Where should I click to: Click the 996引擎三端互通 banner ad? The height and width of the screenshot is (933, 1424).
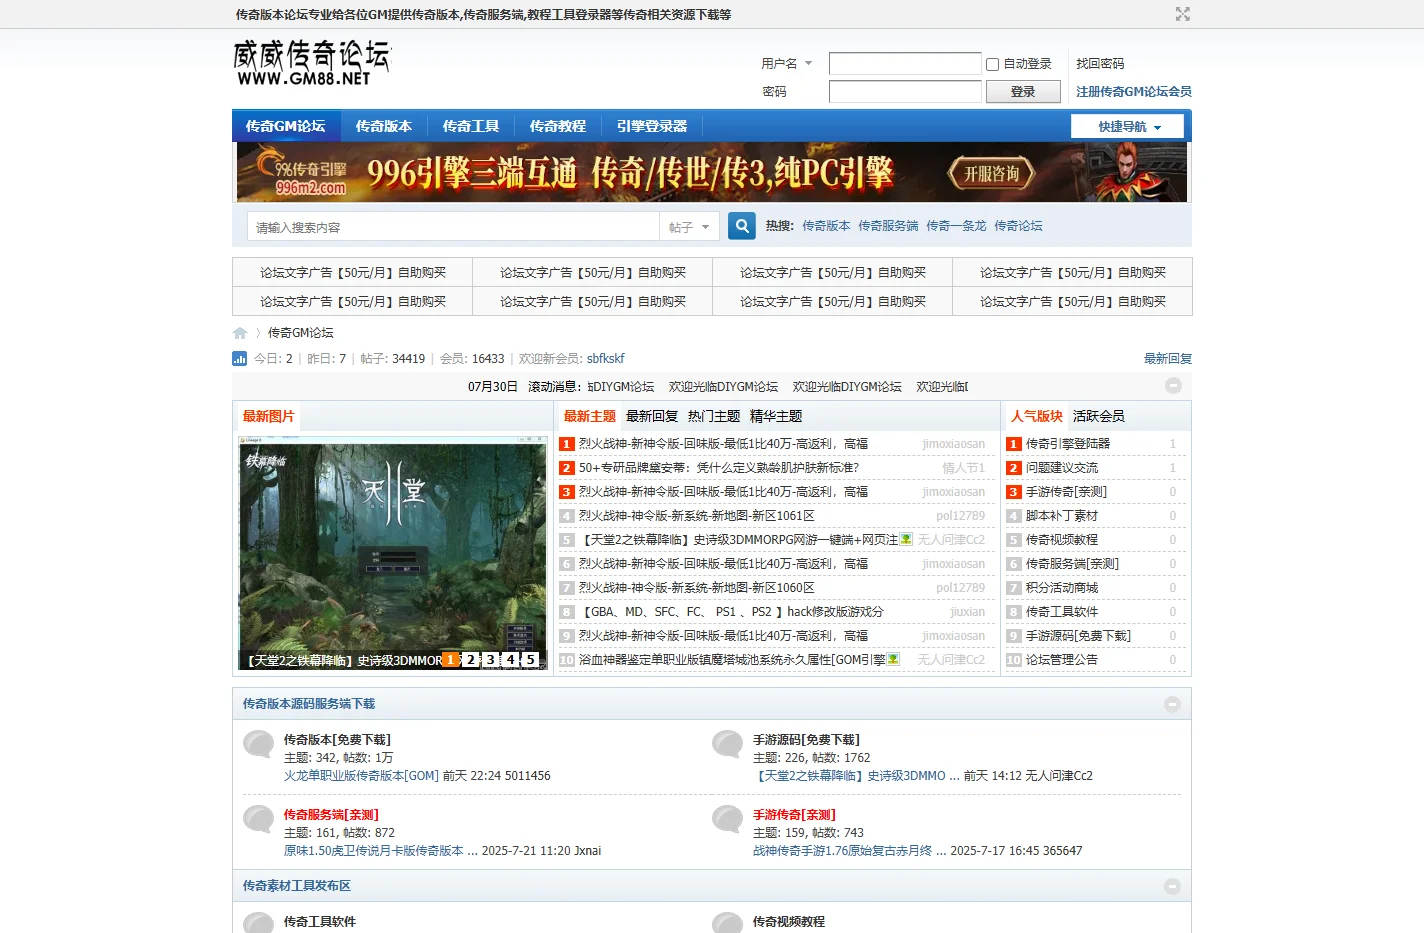coord(712,172)
